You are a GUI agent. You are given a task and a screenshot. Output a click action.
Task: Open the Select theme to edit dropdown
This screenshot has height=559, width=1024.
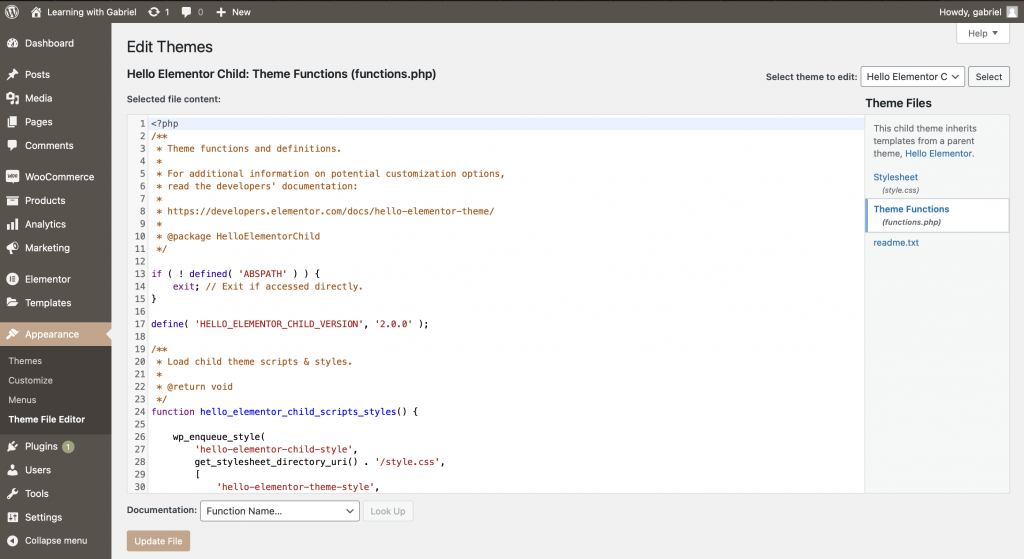pyautogui.click(x=912, y=76)
